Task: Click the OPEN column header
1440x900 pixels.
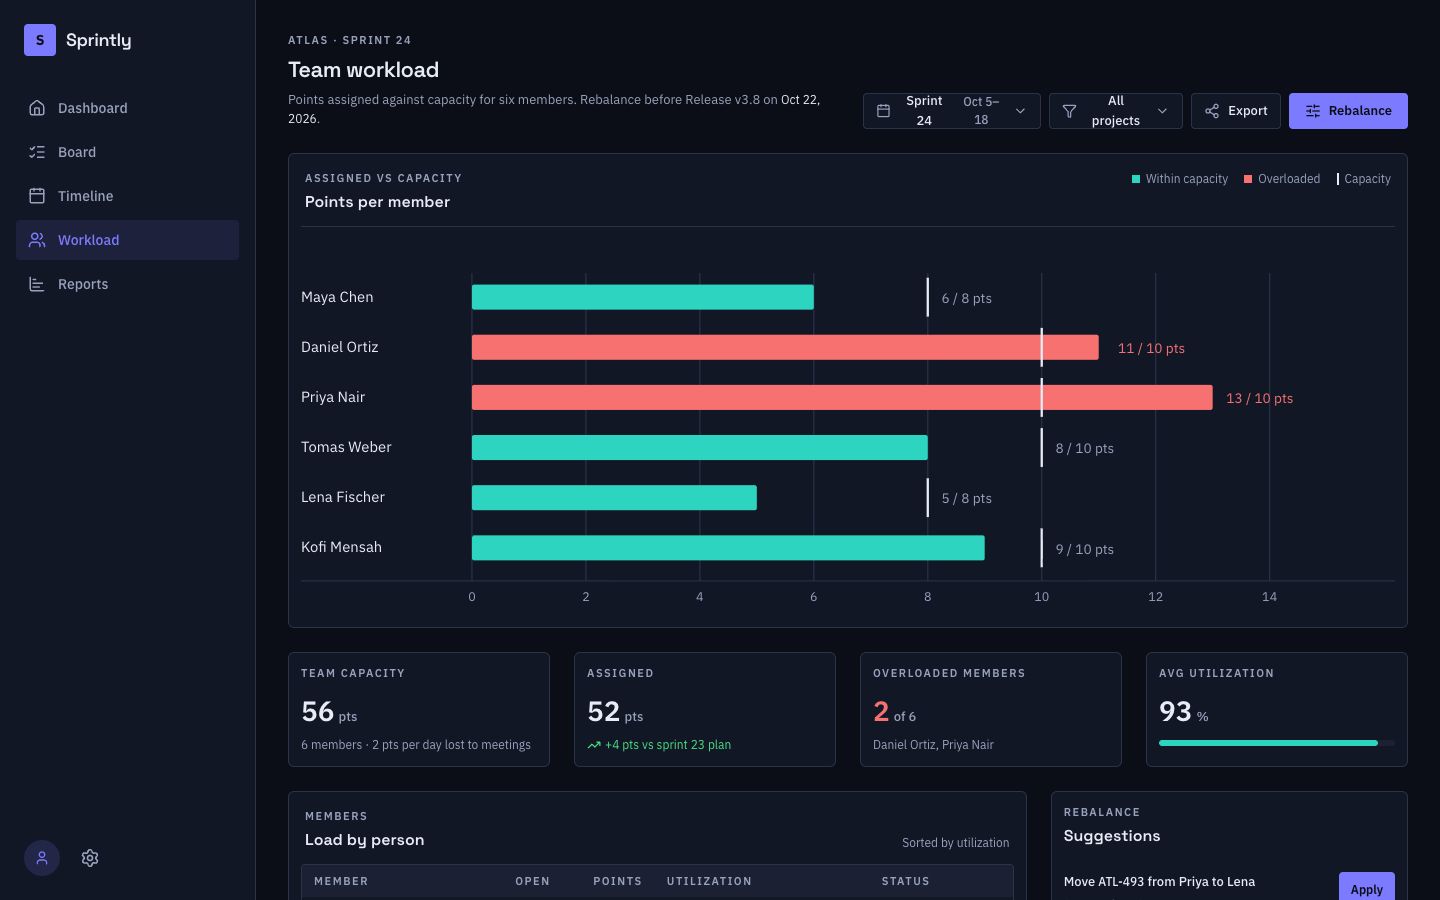Action: 532,881
